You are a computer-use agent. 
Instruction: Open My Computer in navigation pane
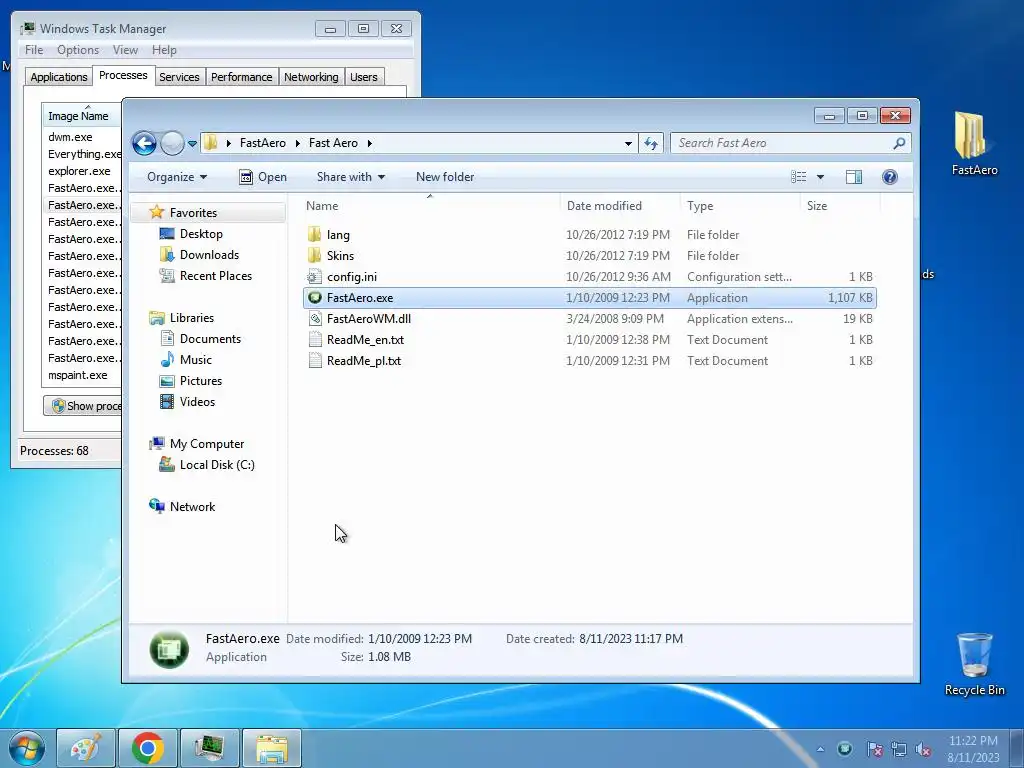[x=206, y=444]
